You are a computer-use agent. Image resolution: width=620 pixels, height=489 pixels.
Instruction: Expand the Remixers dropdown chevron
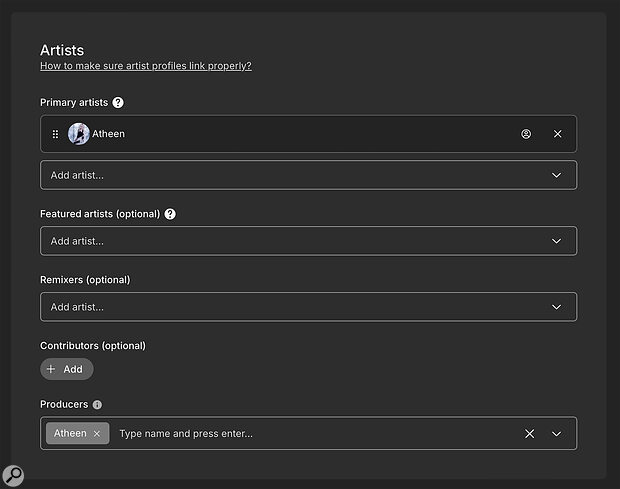point(556,307)
